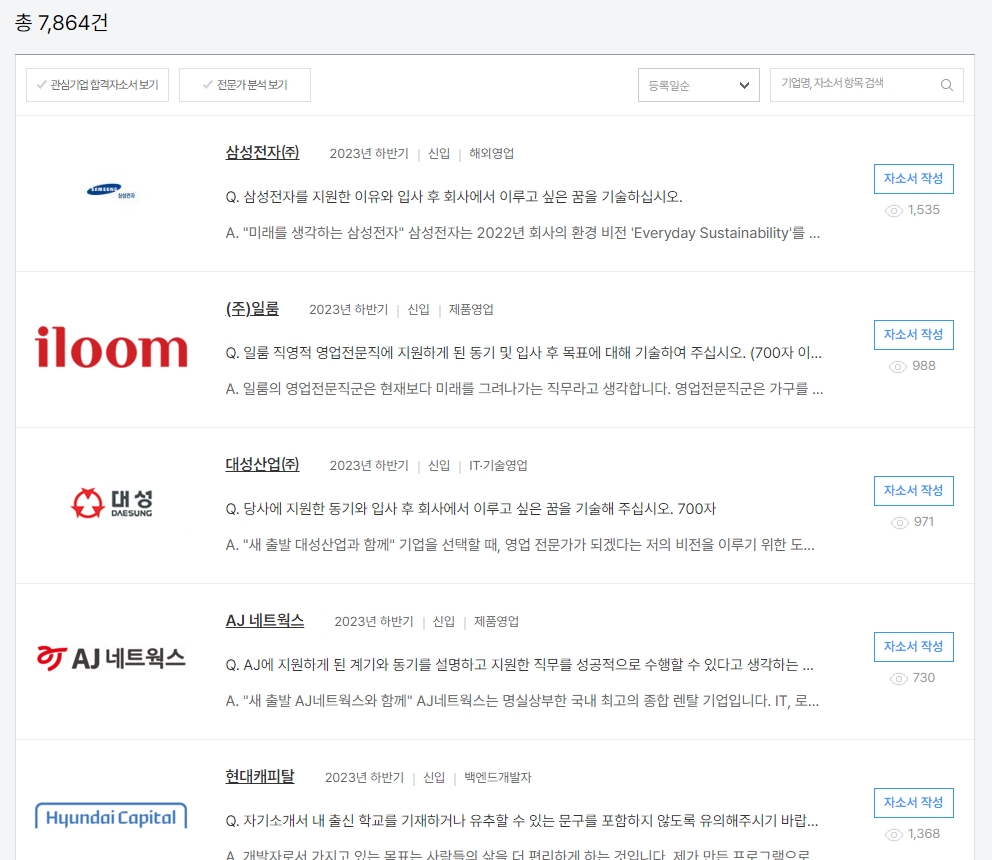Click the Hyundai Capital logo
This screenshot has width=992, height=860.
coord(111,816)
